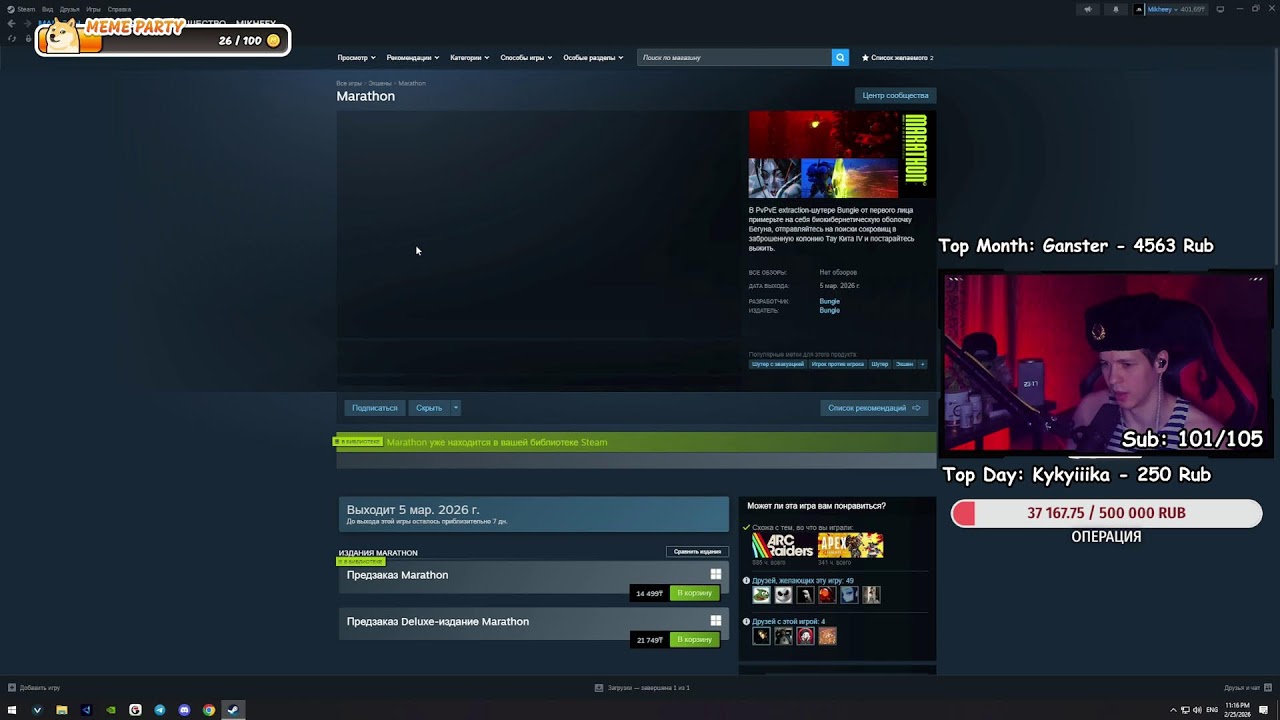The width and height of the screenshot is (1280, 720).
Task: Open the Справка menu
Action: point(119,9)
